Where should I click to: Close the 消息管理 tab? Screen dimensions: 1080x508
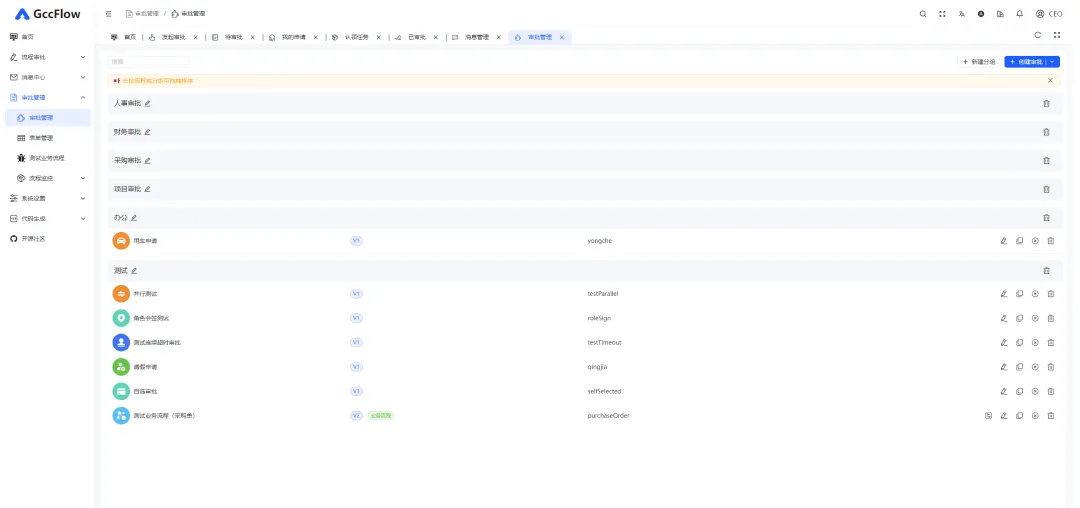[x=499, y=37]
